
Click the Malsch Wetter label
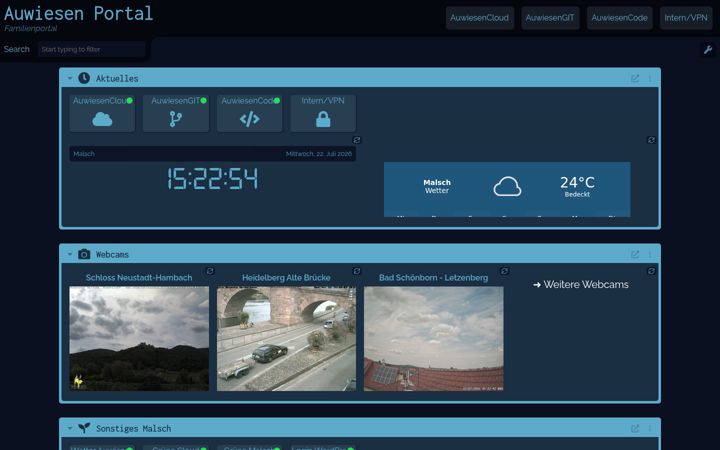(437, 186)
